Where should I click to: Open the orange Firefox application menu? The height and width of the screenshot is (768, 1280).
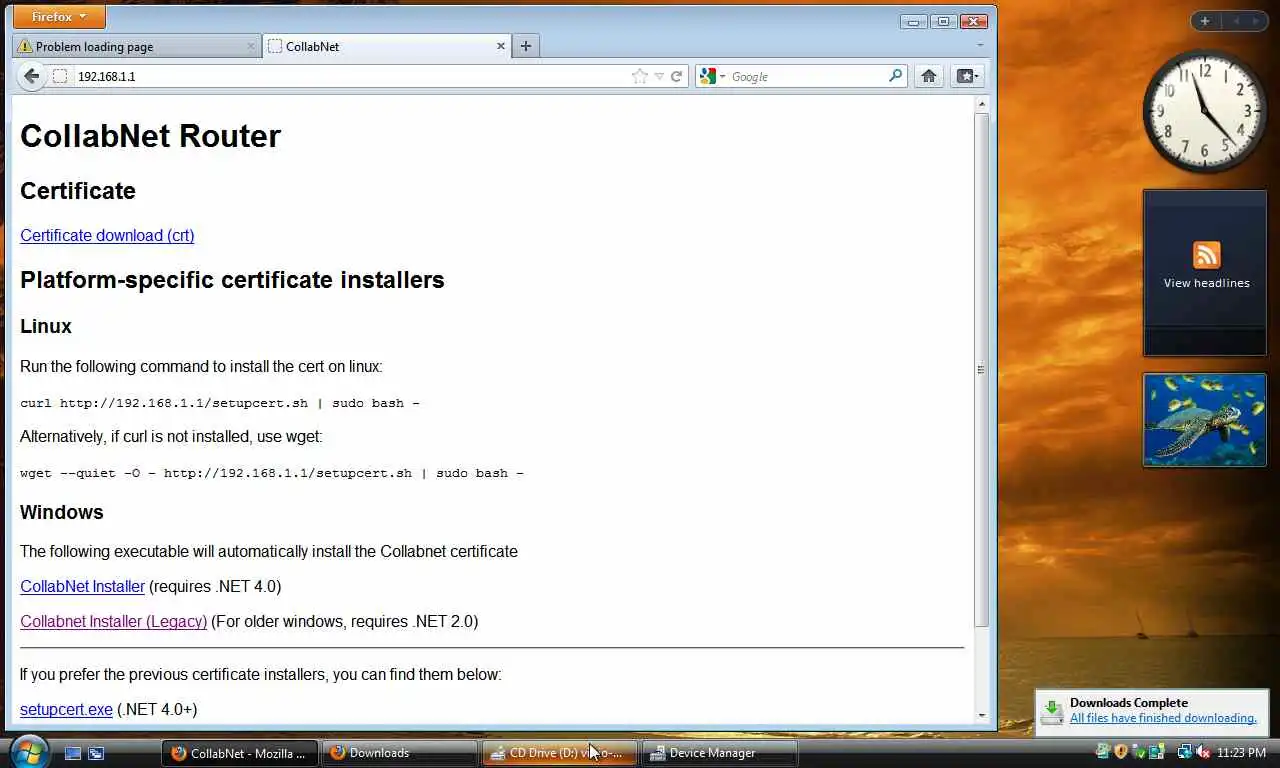click(x=59, y=17)
